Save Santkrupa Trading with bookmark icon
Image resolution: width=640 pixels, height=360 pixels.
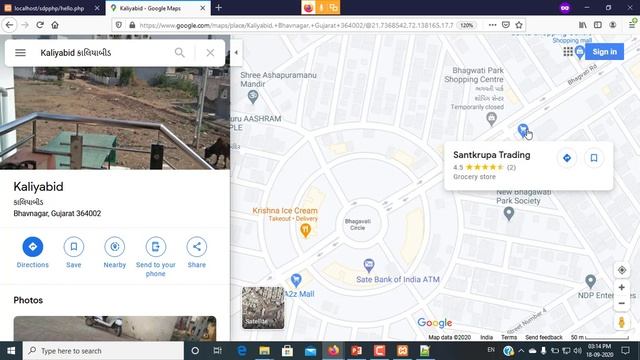click(x=594, y=158)
